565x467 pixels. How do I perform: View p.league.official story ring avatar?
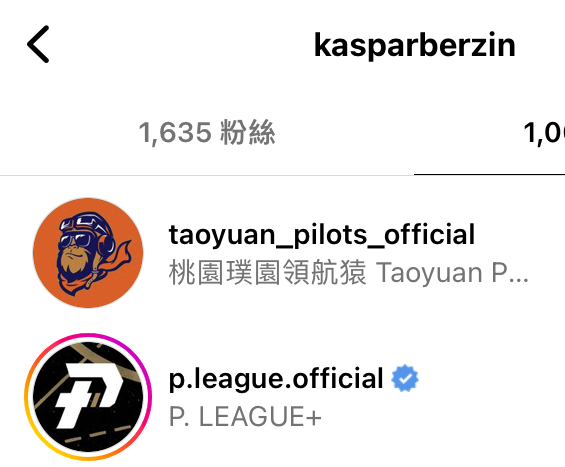point(88,397)
